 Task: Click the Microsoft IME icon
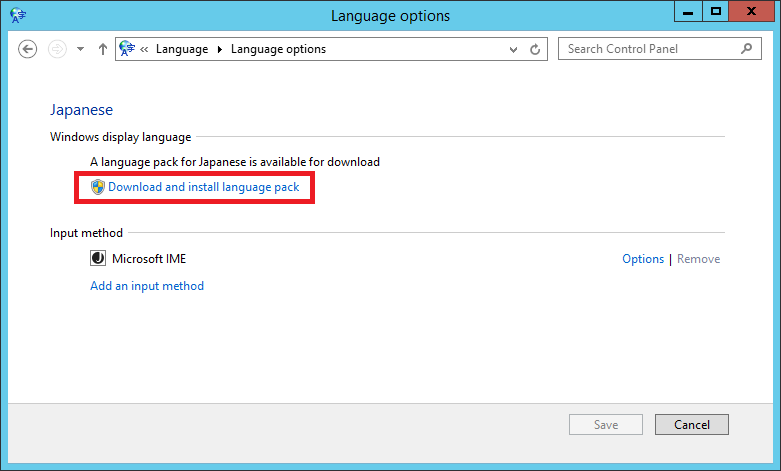click(x=98, y=258)
